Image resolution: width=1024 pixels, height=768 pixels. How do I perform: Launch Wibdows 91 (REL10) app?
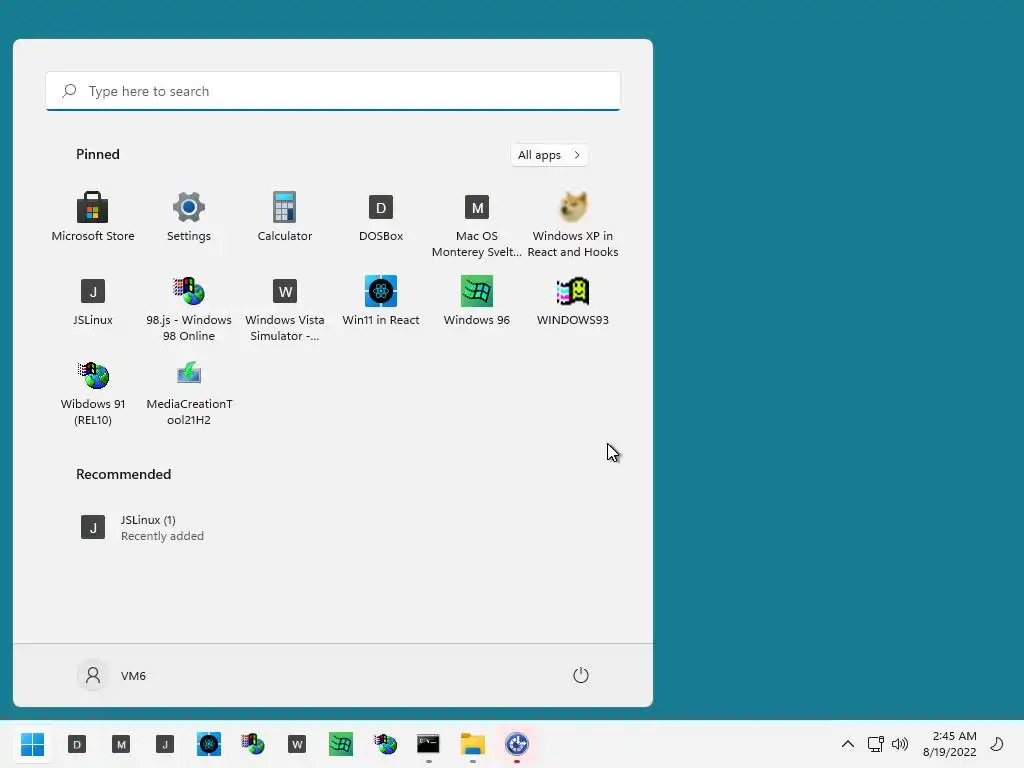pyautogui.click(x=93, y=393)
